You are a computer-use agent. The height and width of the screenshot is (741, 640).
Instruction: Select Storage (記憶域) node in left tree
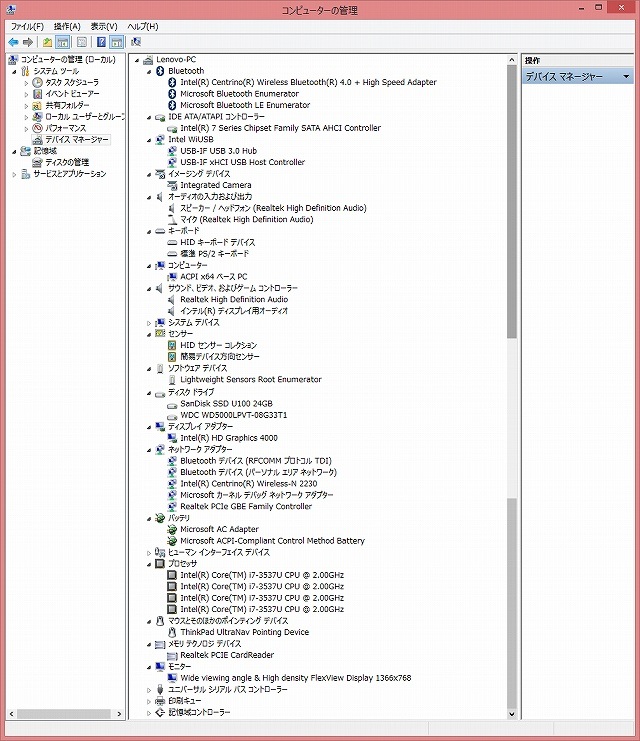(x=45, y=151)
